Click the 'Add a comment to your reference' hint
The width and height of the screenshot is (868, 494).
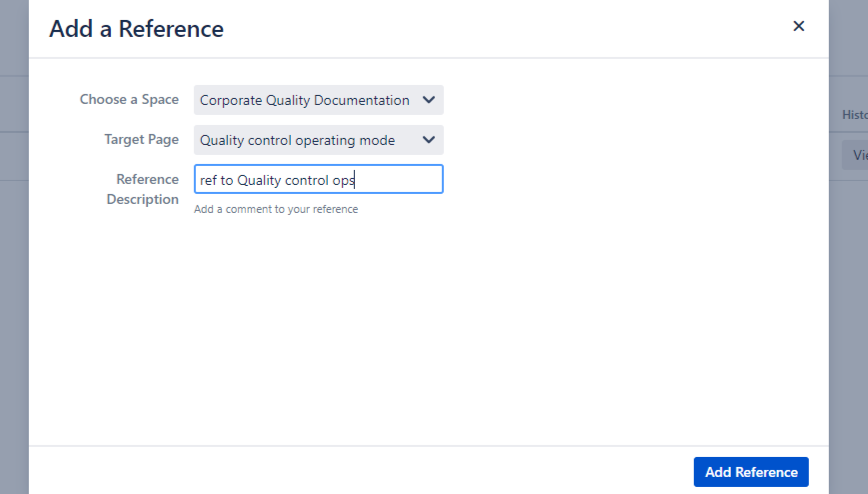[x=276, y=210]
